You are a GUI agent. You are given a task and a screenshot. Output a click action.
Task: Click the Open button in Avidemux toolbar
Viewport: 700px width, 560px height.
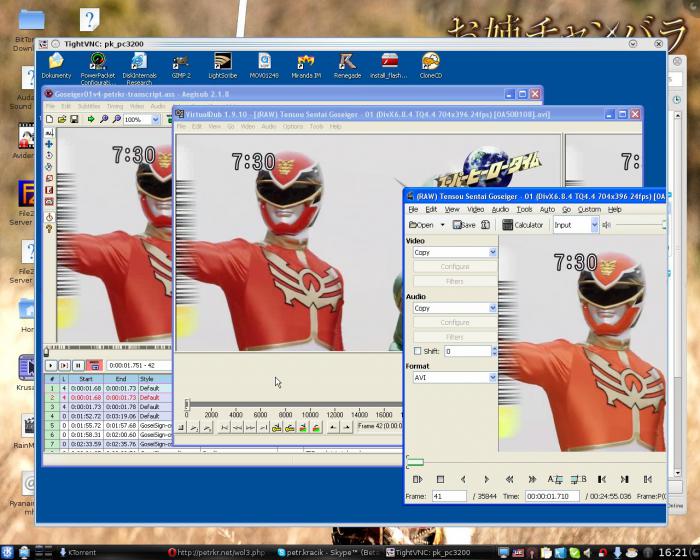click(421, 225)
